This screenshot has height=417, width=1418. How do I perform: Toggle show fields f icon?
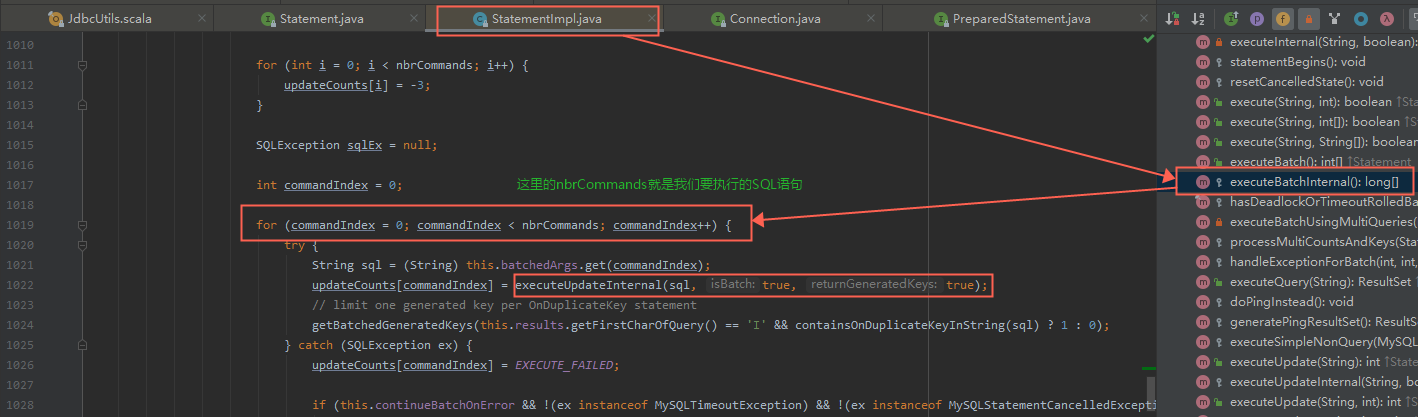tap(1282, 18)
